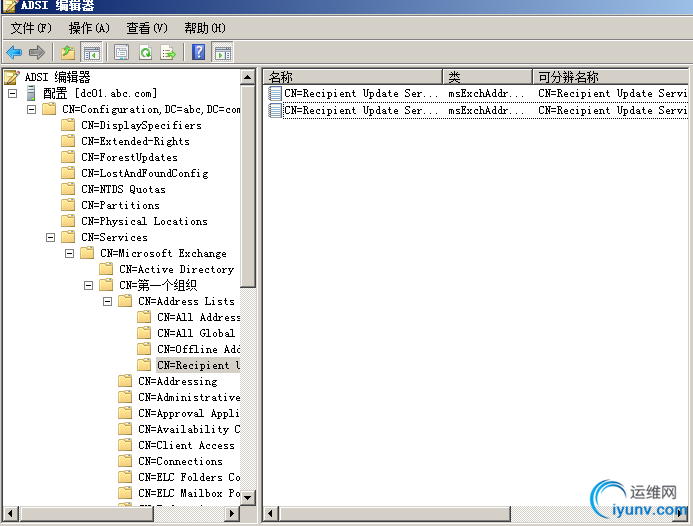Click tree pane vertical scroll up arrow
This screenshot has height=526, width=693.
248,77
